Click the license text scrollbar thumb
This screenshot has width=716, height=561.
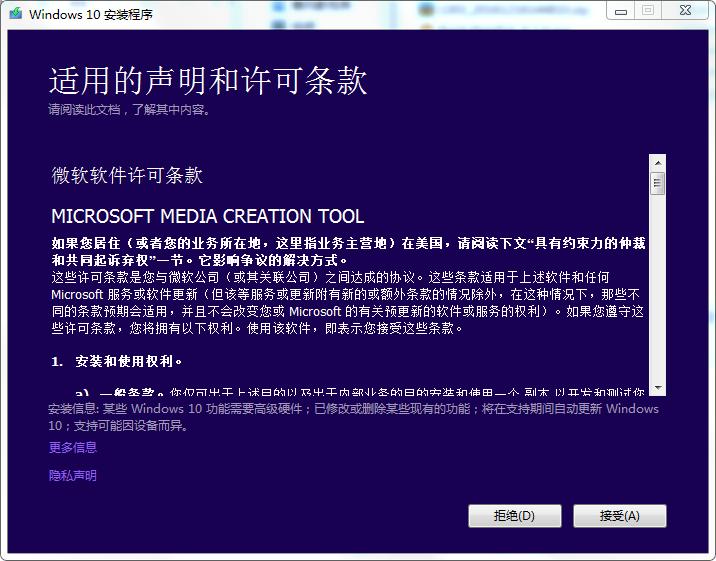658,184
